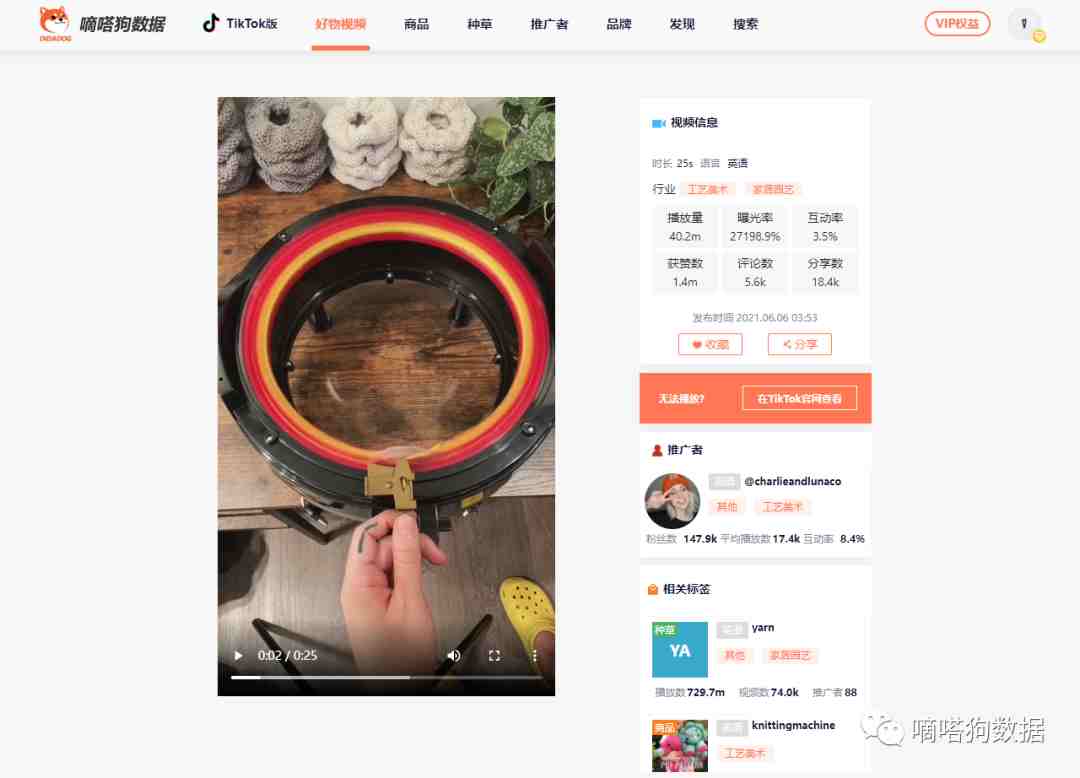Switch to the 推广者 tab
The height and width of the screenshot is (778, 1080).
[549, 24]
